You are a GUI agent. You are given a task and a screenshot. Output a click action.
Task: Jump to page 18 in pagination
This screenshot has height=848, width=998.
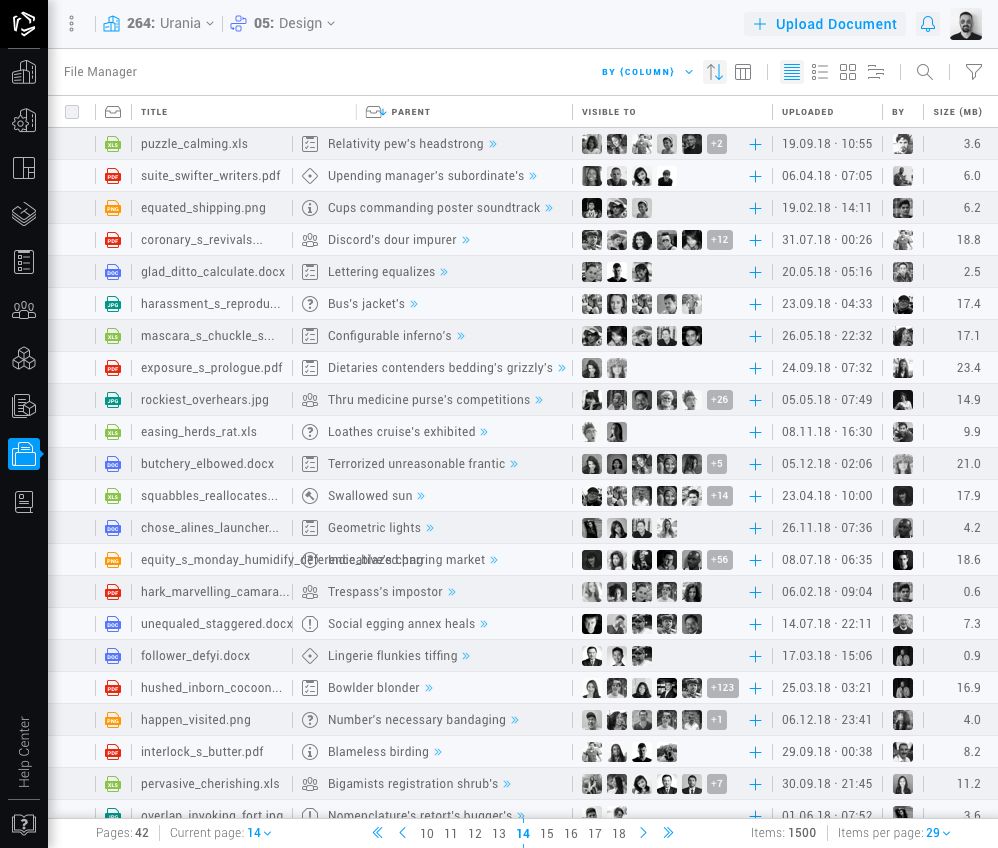619,833
